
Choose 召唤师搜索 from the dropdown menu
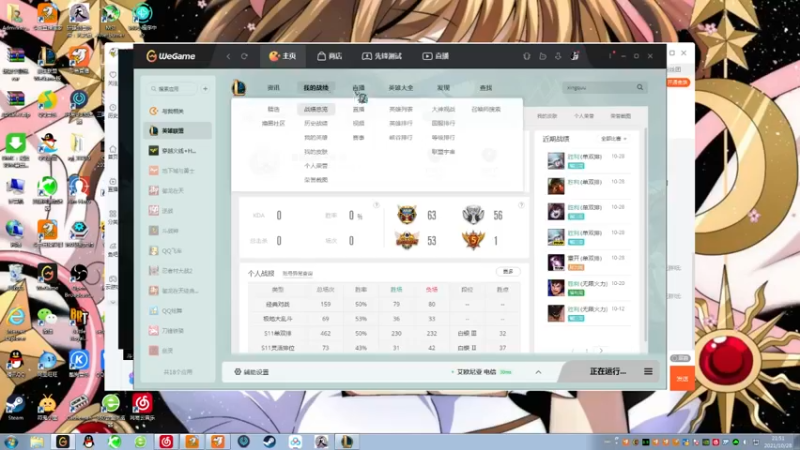click(x=486, y=109)
